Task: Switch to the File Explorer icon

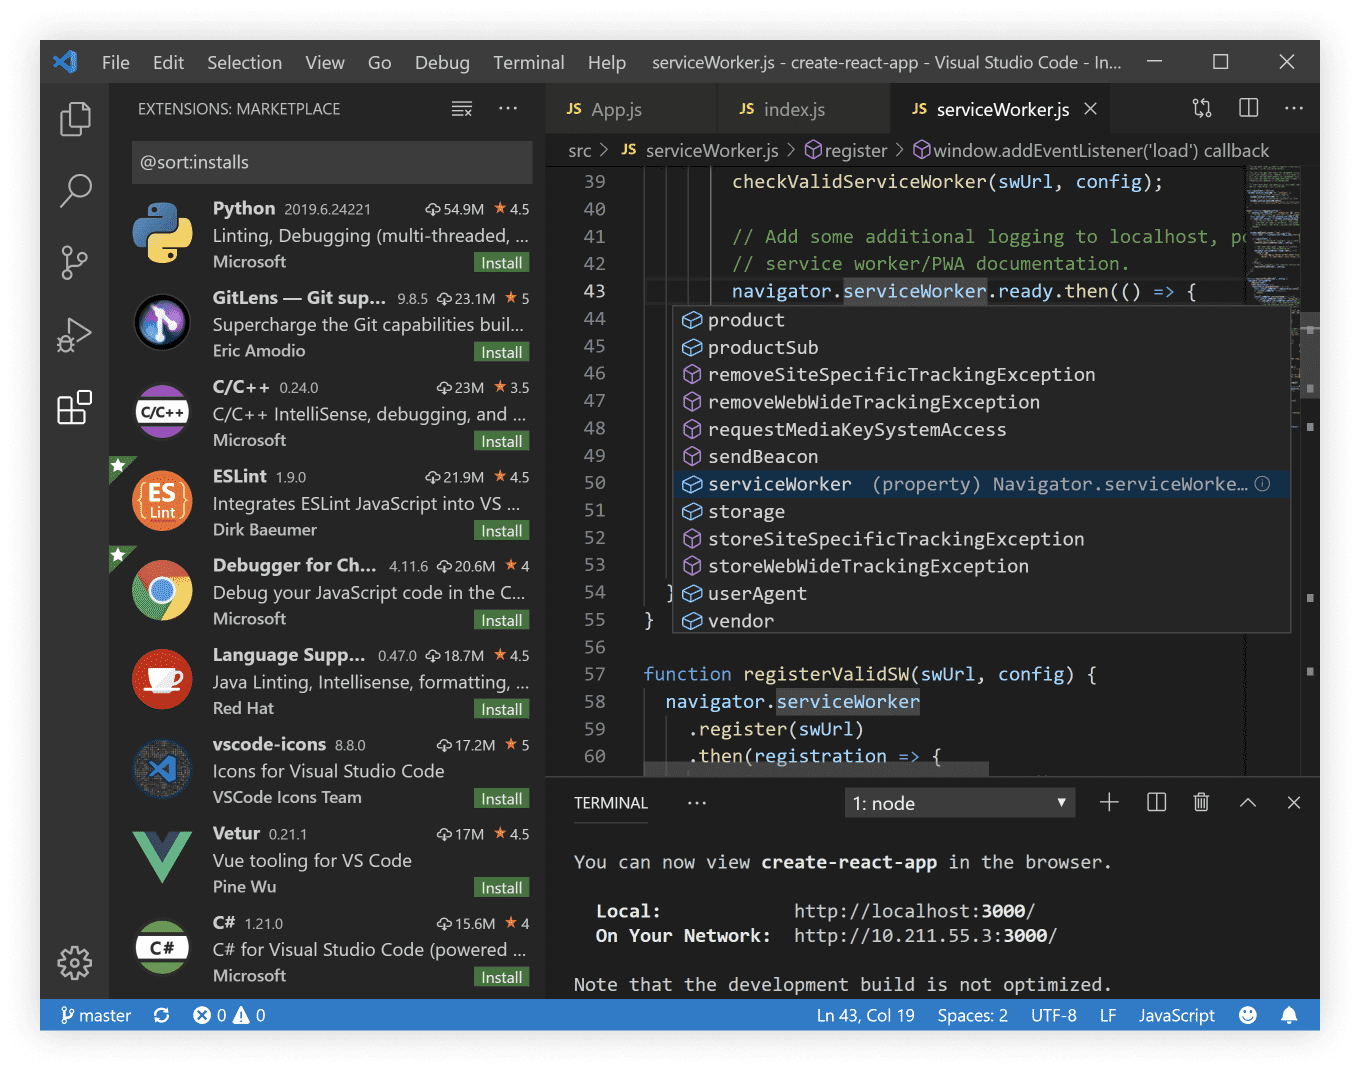Action: pos(75,118)
